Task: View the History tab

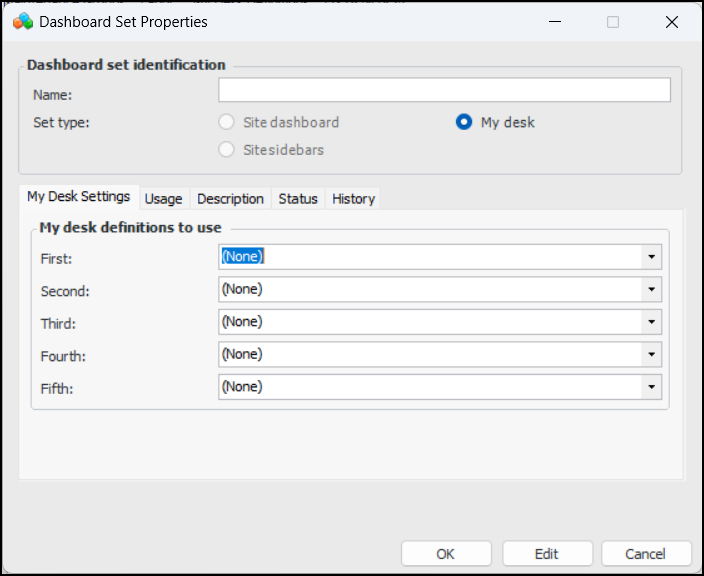Action: coord(353,199)
